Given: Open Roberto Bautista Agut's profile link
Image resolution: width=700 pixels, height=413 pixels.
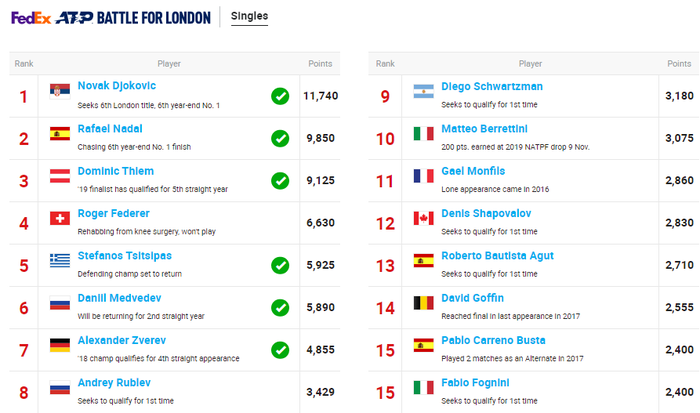Looking at the screenshot, I should [x=497, y=256].
